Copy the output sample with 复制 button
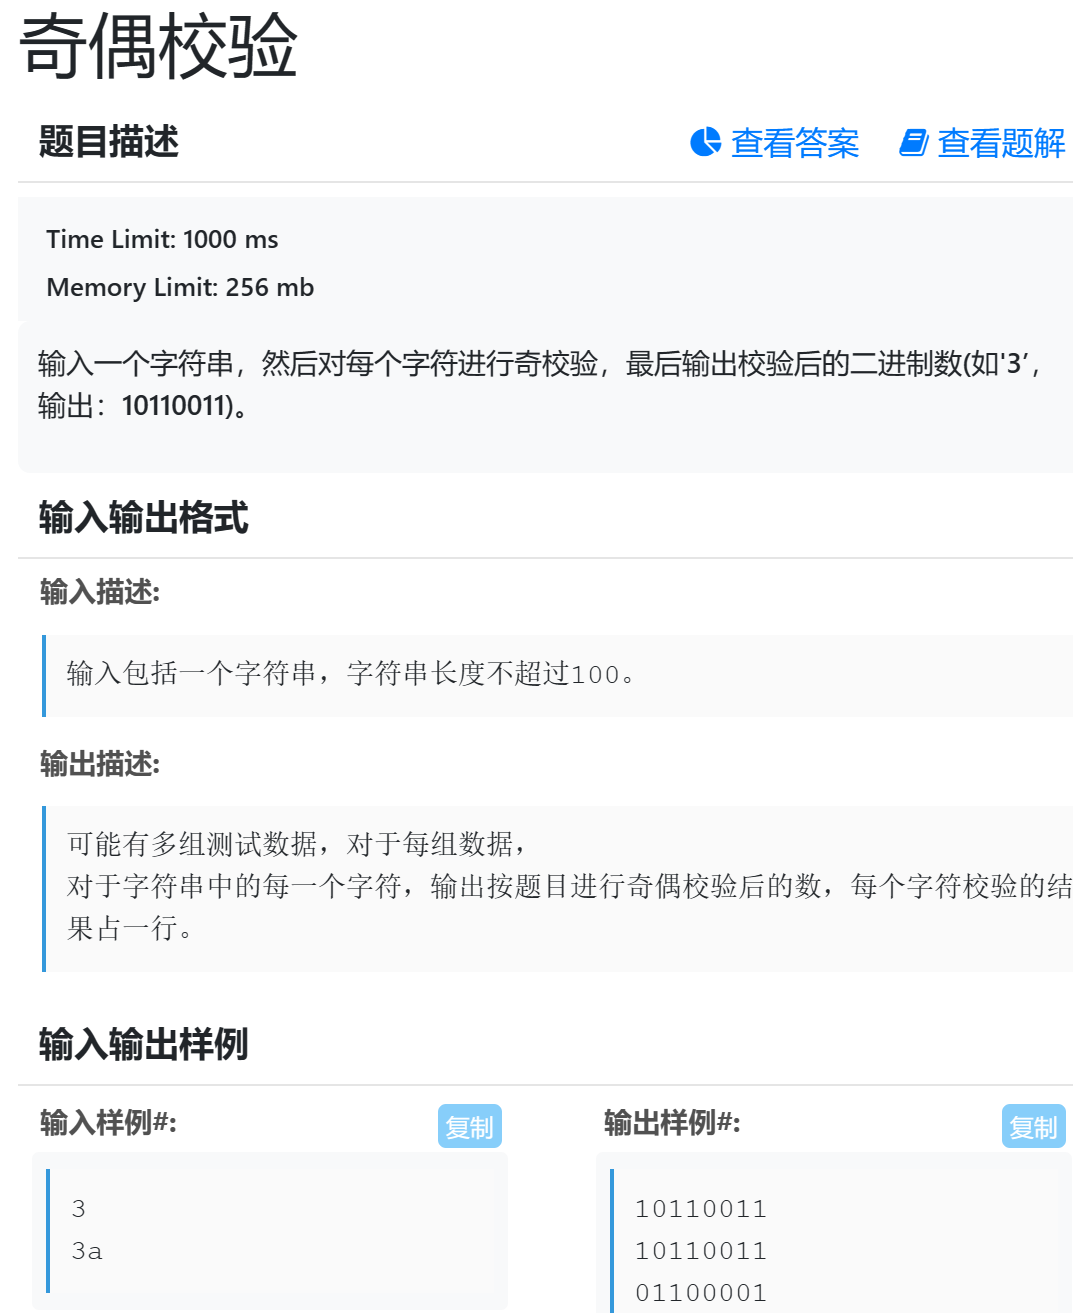Screen dimensions: 1073x1316 [1033, 1127]
